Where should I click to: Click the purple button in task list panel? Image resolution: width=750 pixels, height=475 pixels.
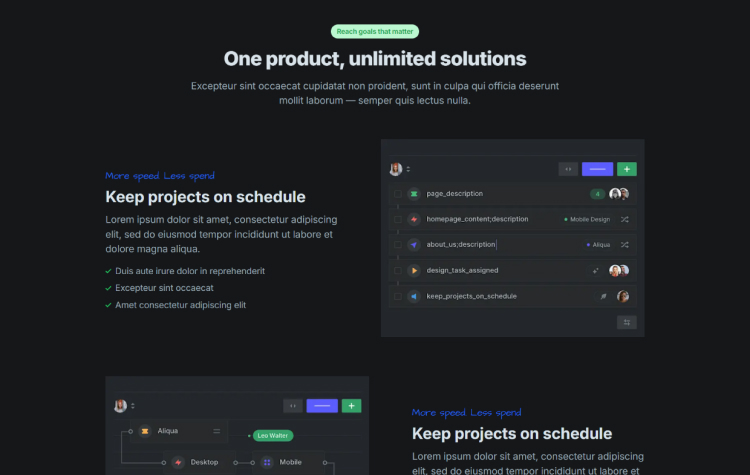(x=597, y=169)
